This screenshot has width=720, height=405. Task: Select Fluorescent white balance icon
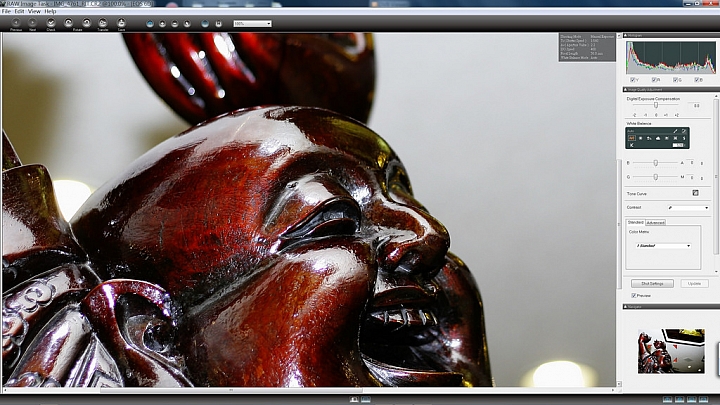pos(675,138)
